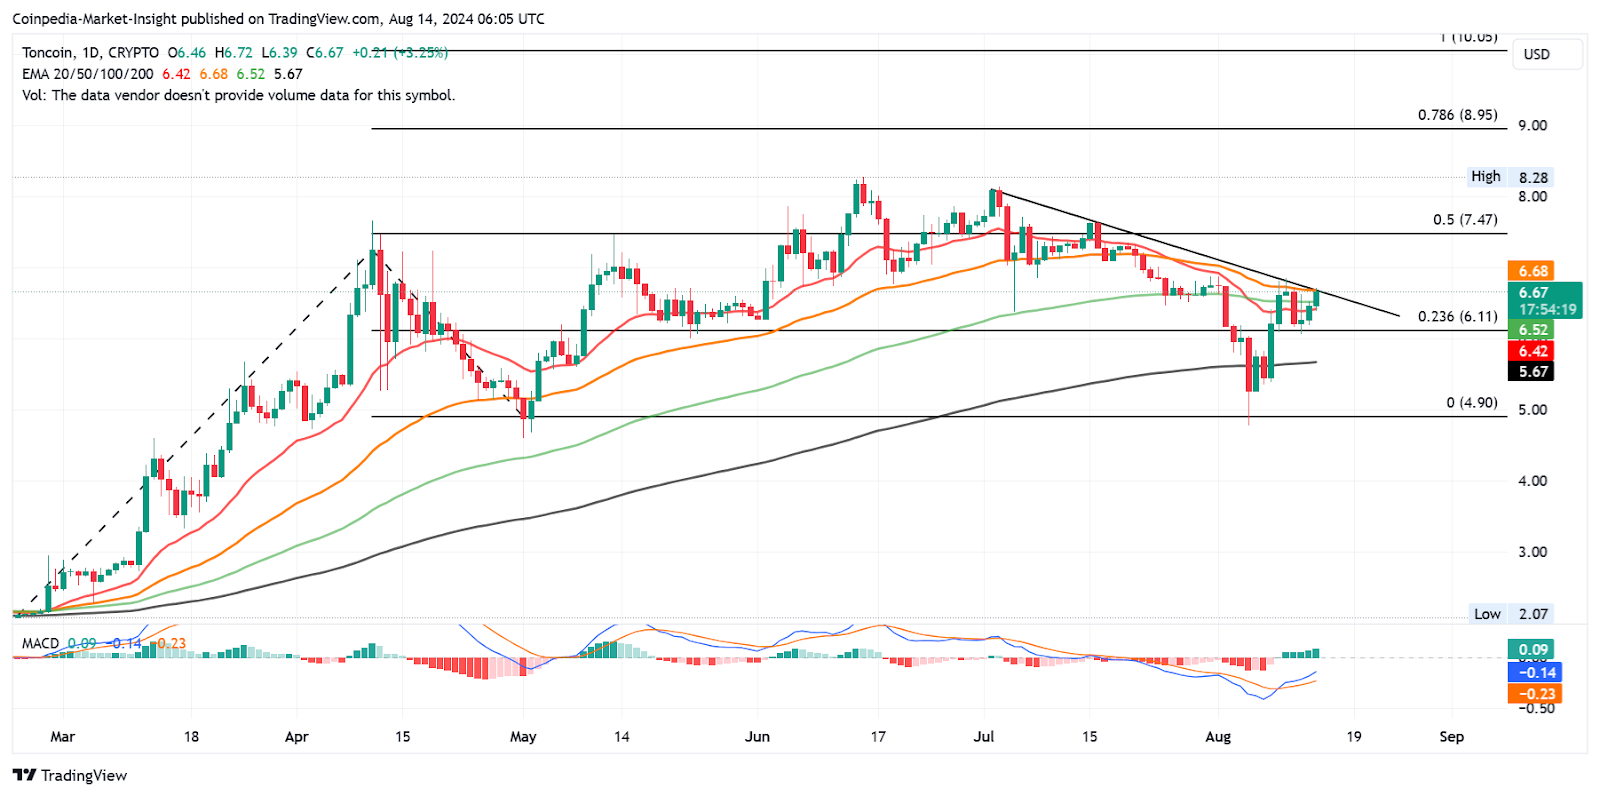Click the 0.5 (7.47) Fibonacci level label

(x=1465, y=219)
